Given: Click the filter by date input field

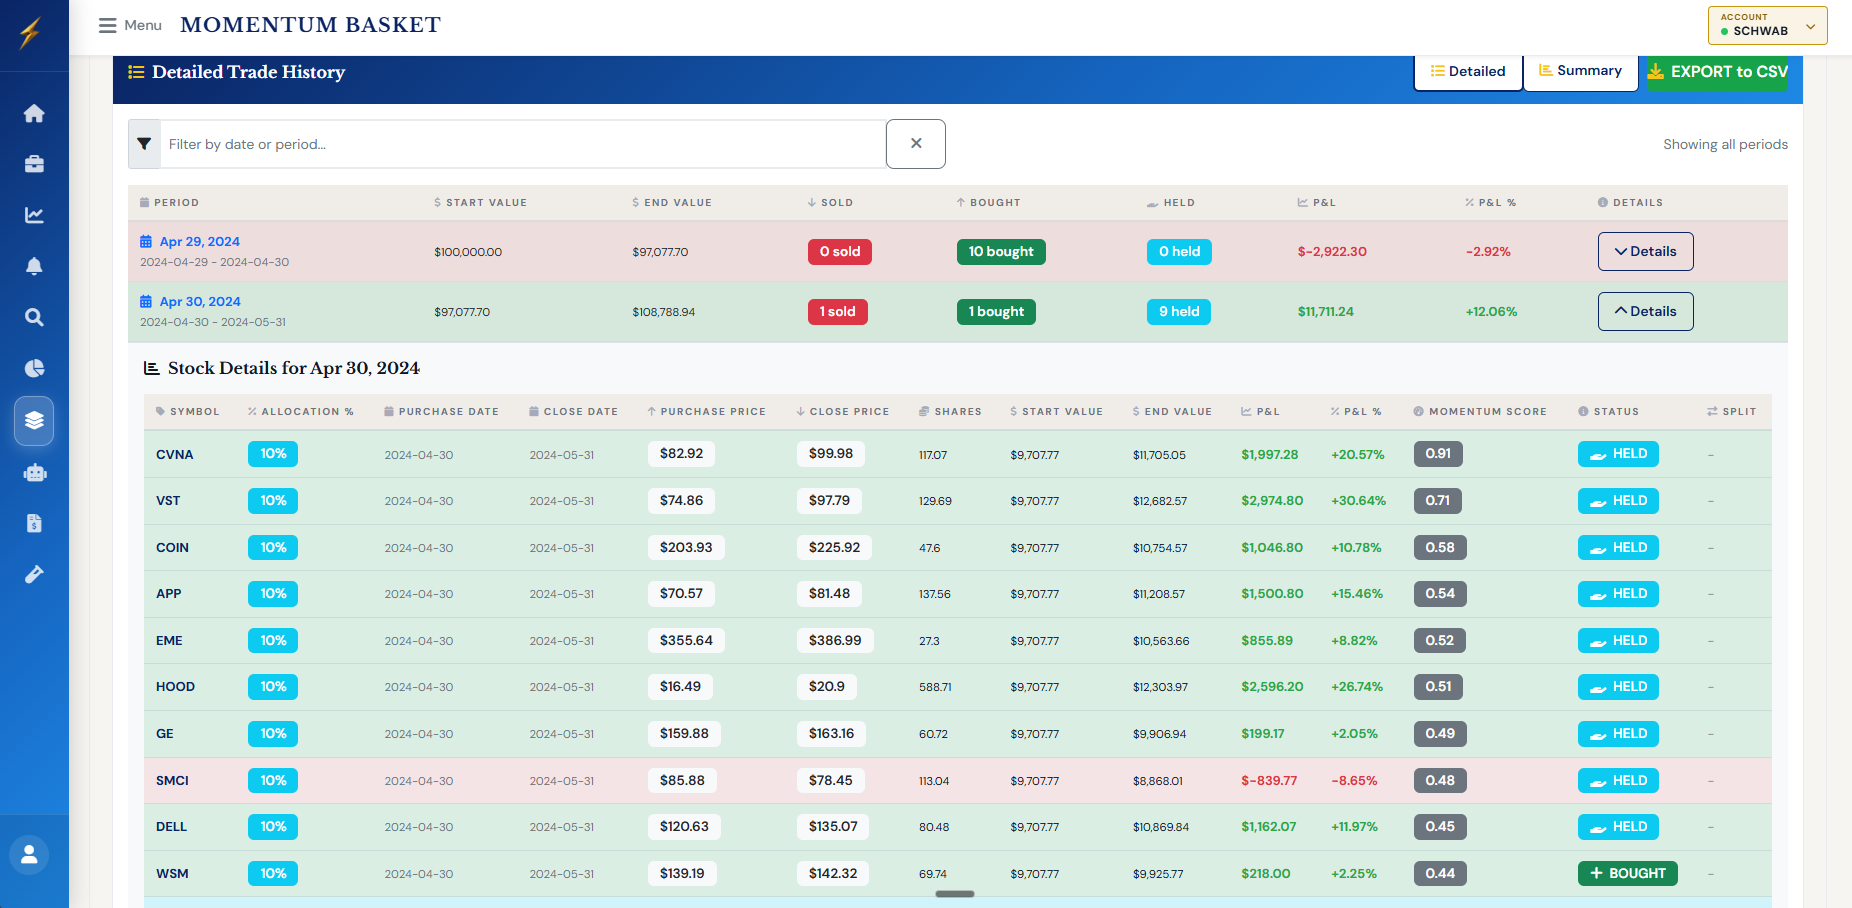Looking at the screenshot, I should click(x=522, y=144).
